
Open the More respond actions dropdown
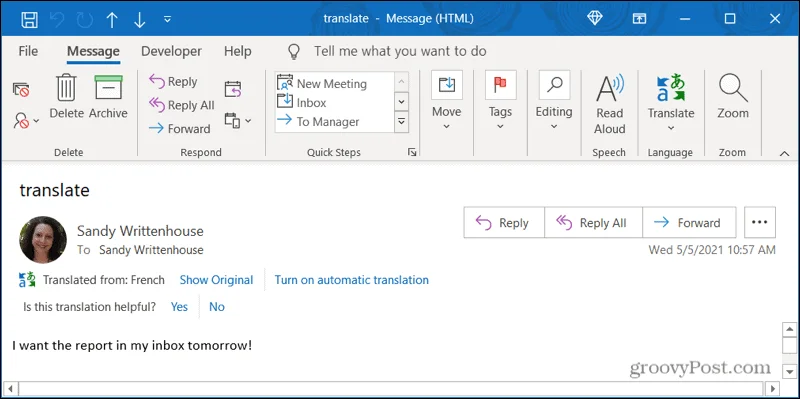pyautogui.click(x=238, y=121)
